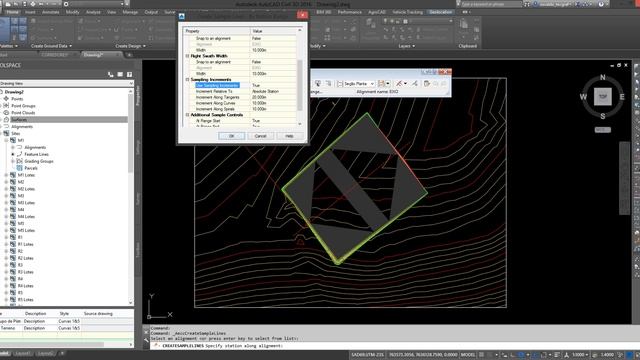Image resolution: width=640 pixels, height=360 pixels.
Task: Expand the M1 Lotes site node
Action: 6,175
